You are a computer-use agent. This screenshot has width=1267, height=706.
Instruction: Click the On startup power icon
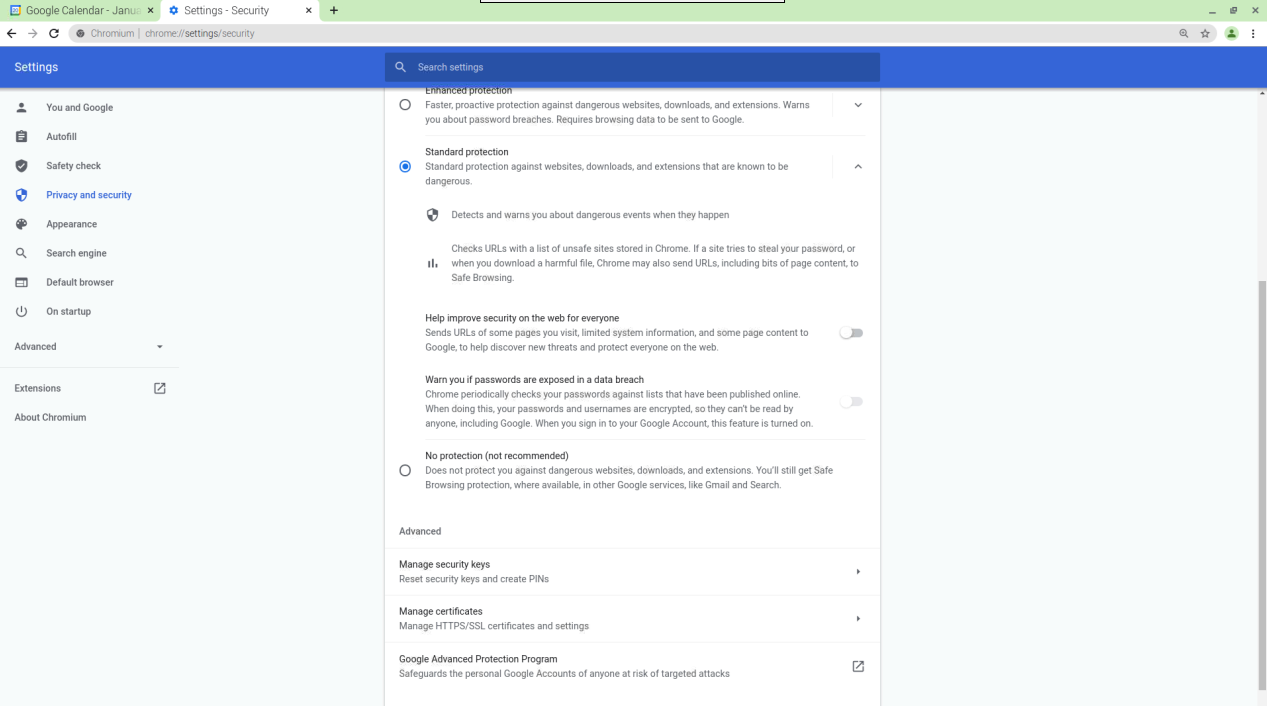pos(21,311)
